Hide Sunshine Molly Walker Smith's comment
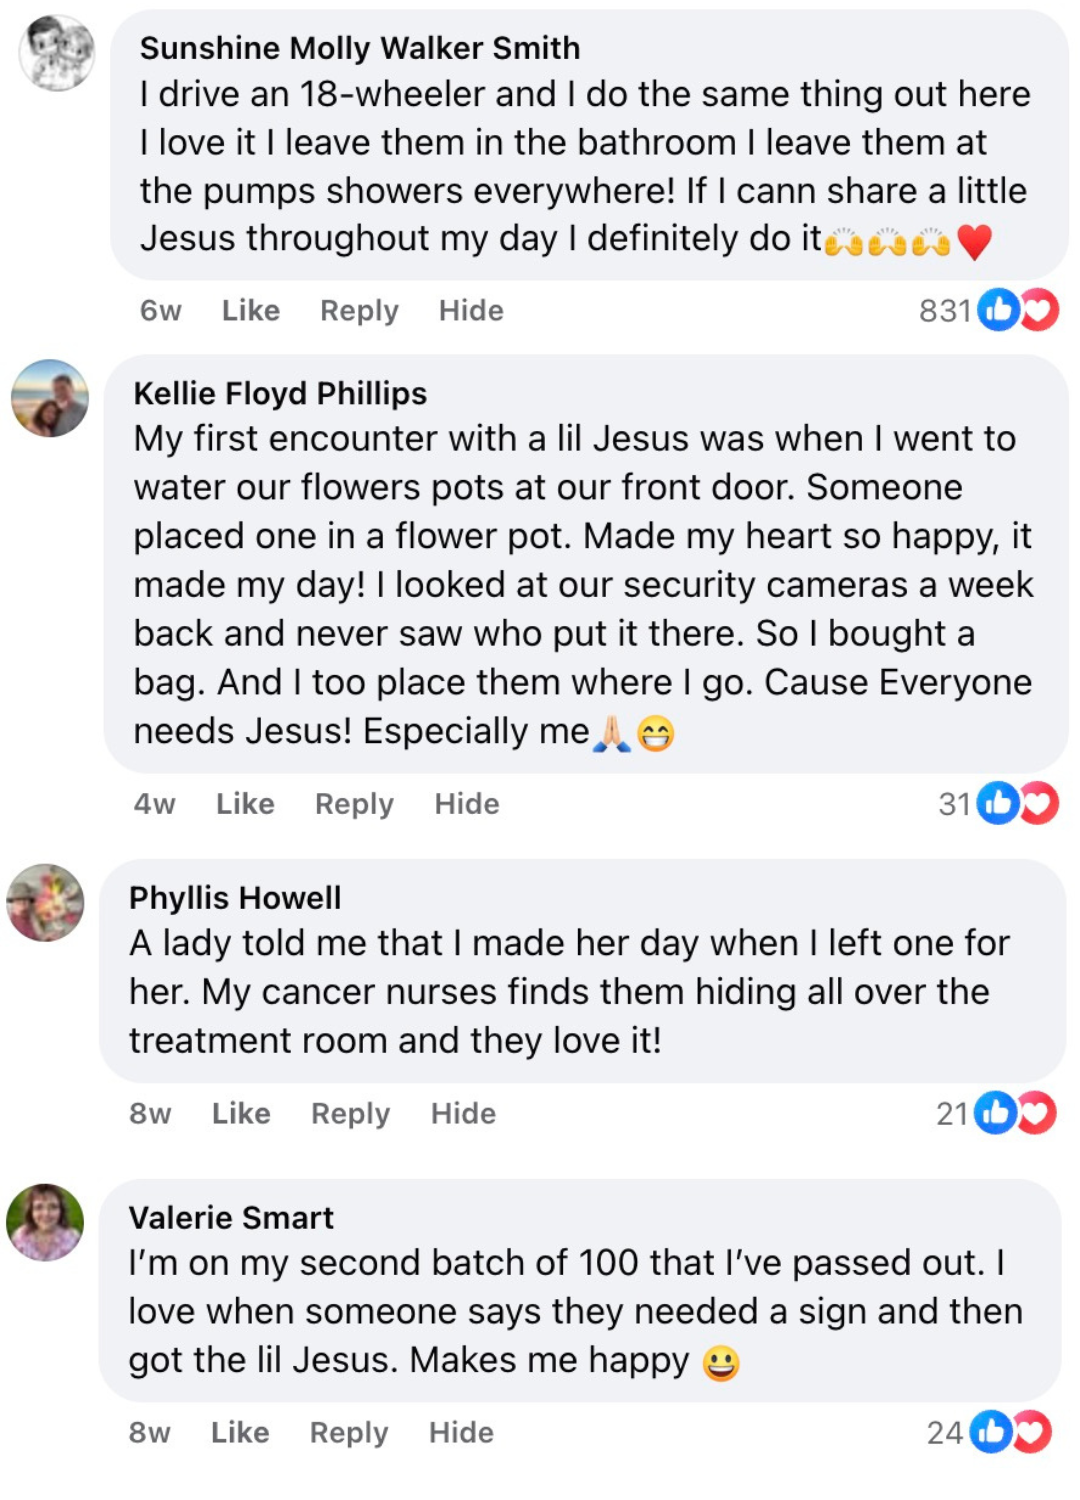The height and width of the screenshot is (1500, 1080). pyautogui.click(x=471, y=311)
